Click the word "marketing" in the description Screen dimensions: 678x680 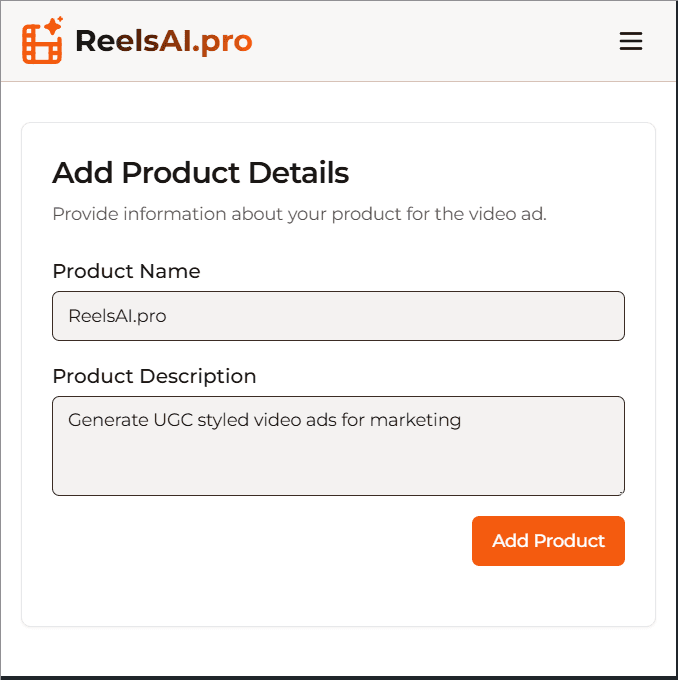point(415,420)
